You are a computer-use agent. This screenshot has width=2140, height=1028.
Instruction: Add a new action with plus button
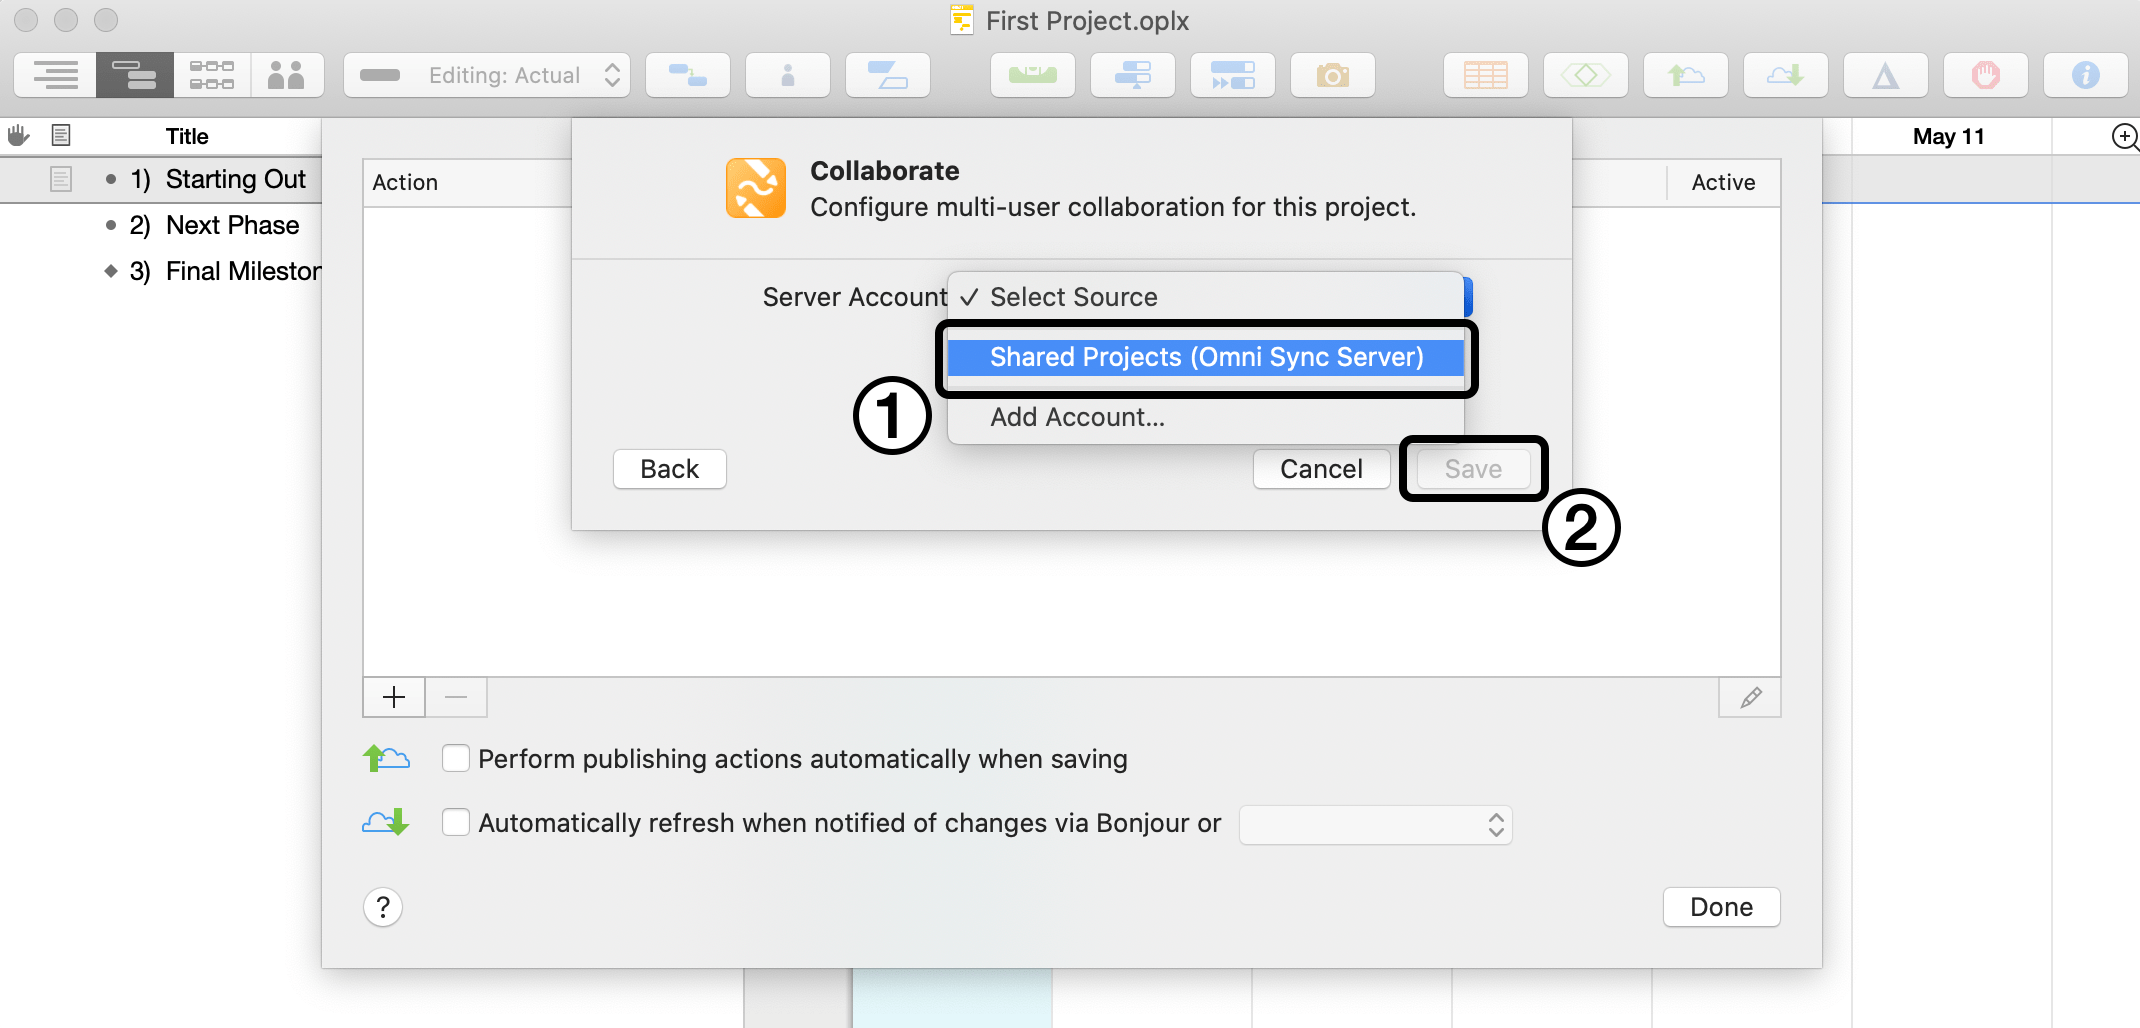click(394, 697)
